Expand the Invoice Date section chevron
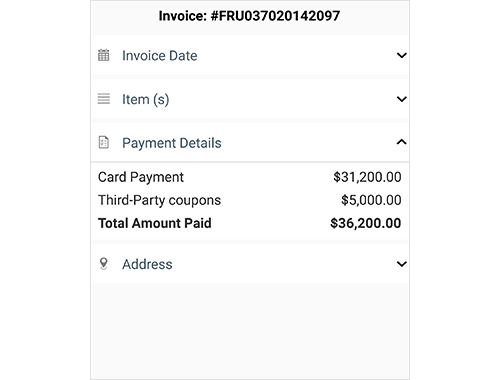The width and height of the screenshot is (500, 380). [x=402, y=55]
